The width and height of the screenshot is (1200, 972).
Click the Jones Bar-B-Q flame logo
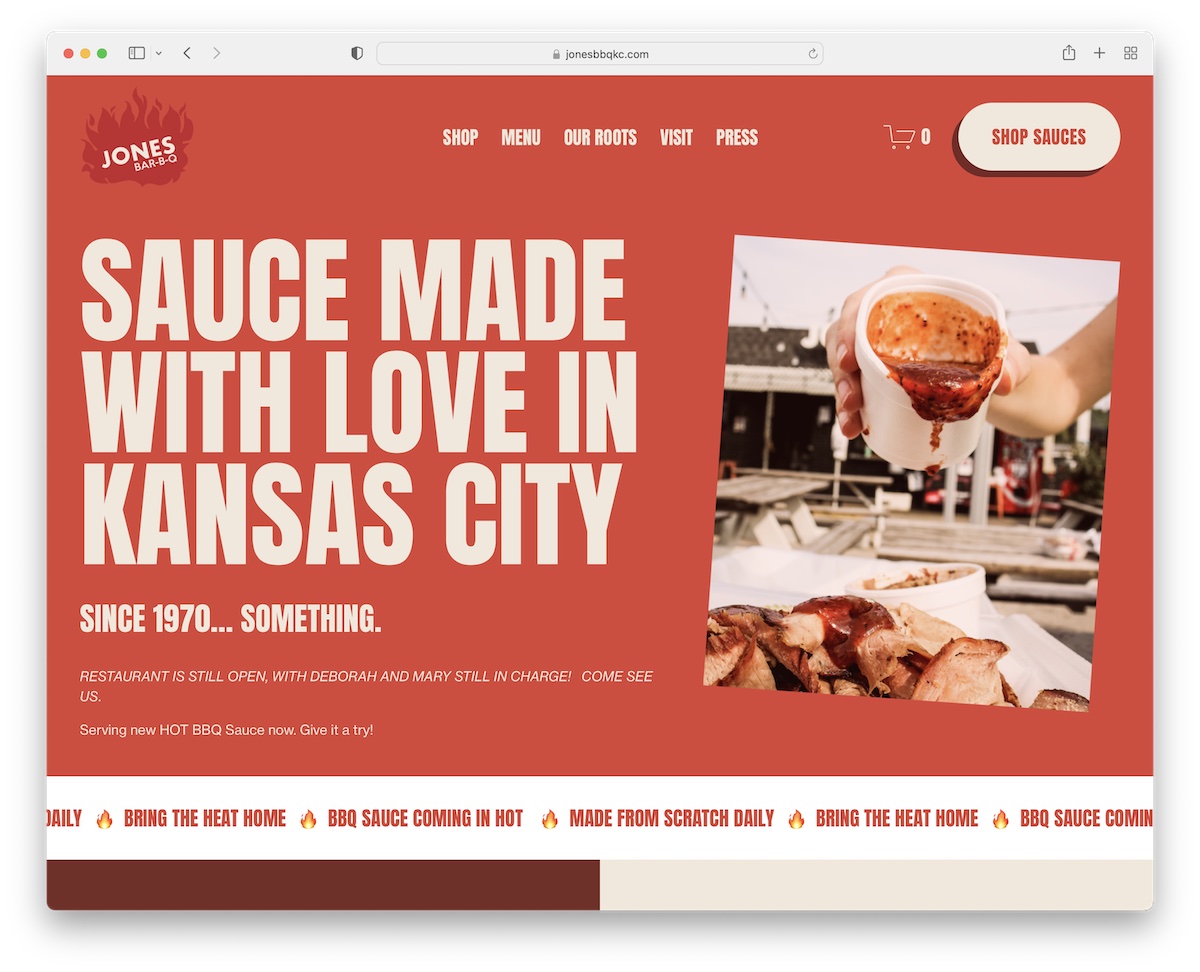point(137,137)
